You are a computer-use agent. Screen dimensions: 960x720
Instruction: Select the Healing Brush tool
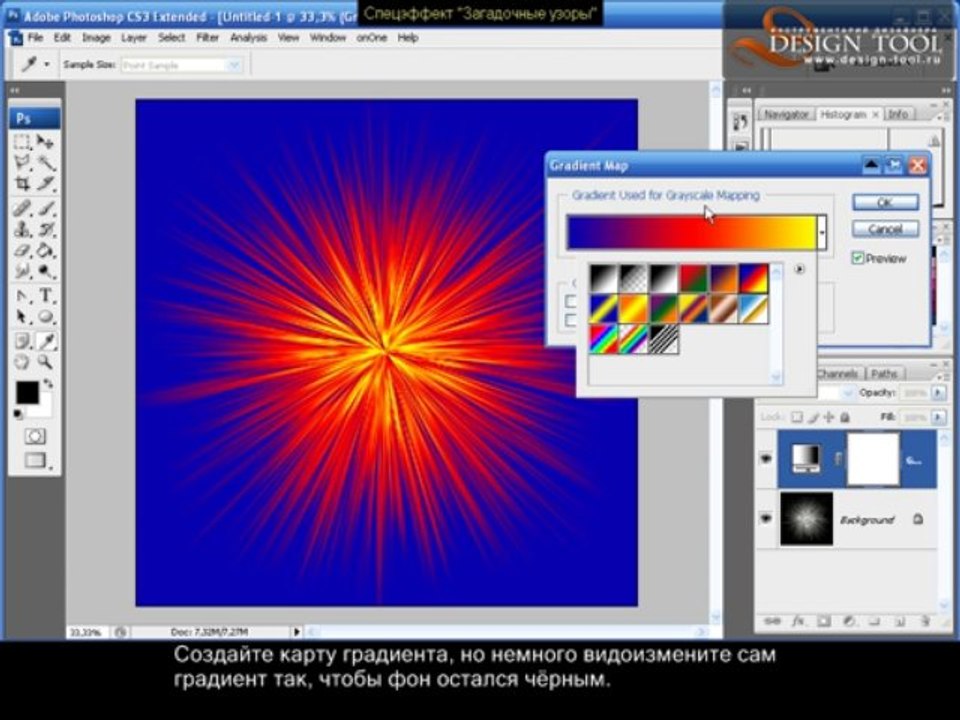pos(22,208)
